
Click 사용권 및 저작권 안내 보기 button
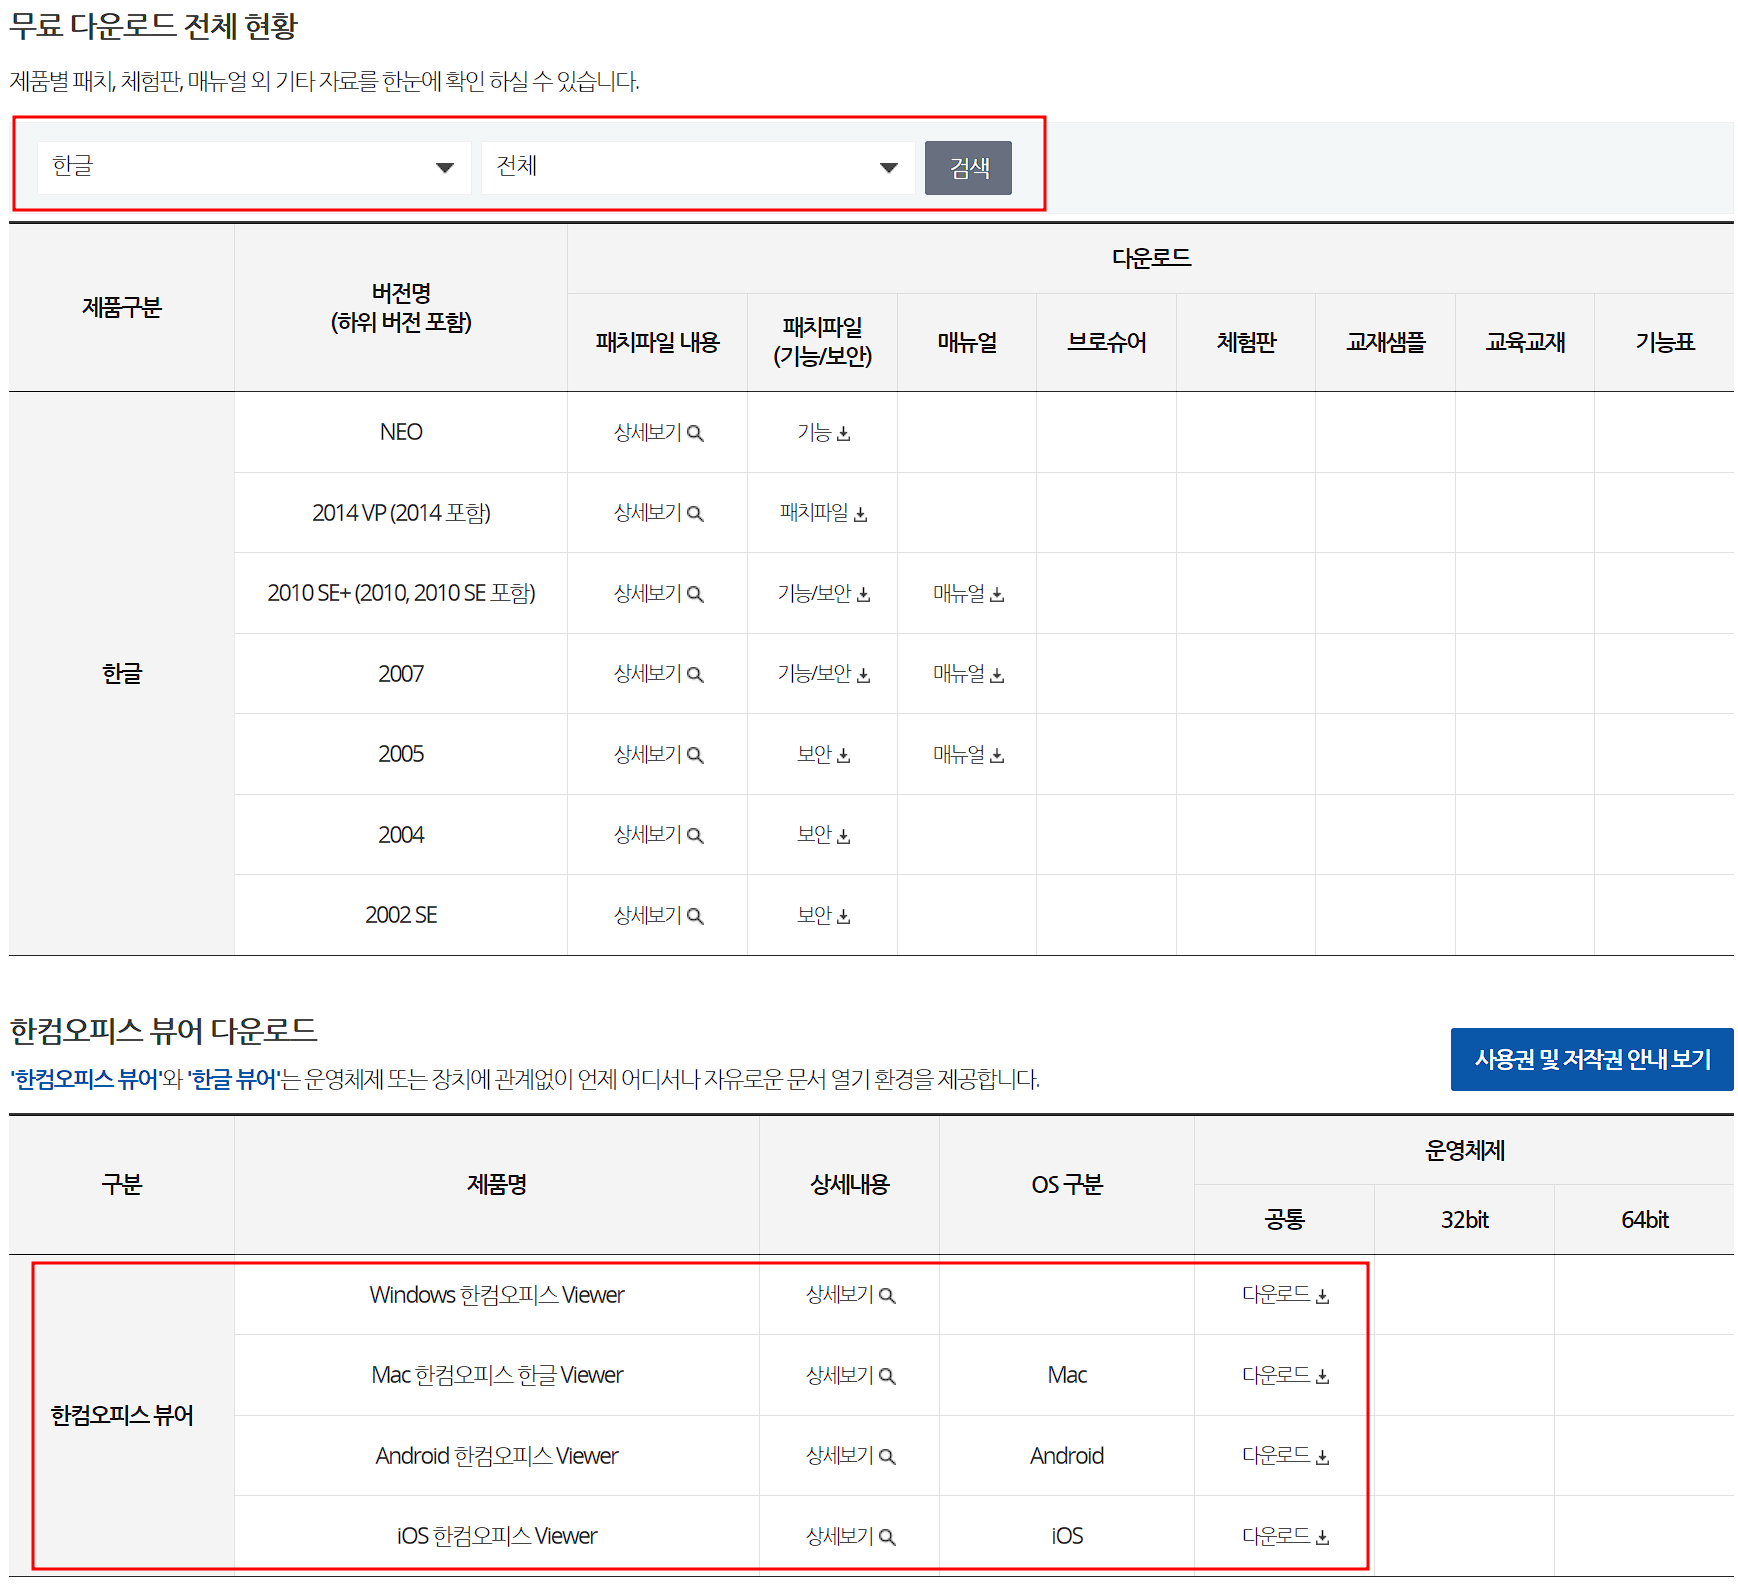1592,1059
